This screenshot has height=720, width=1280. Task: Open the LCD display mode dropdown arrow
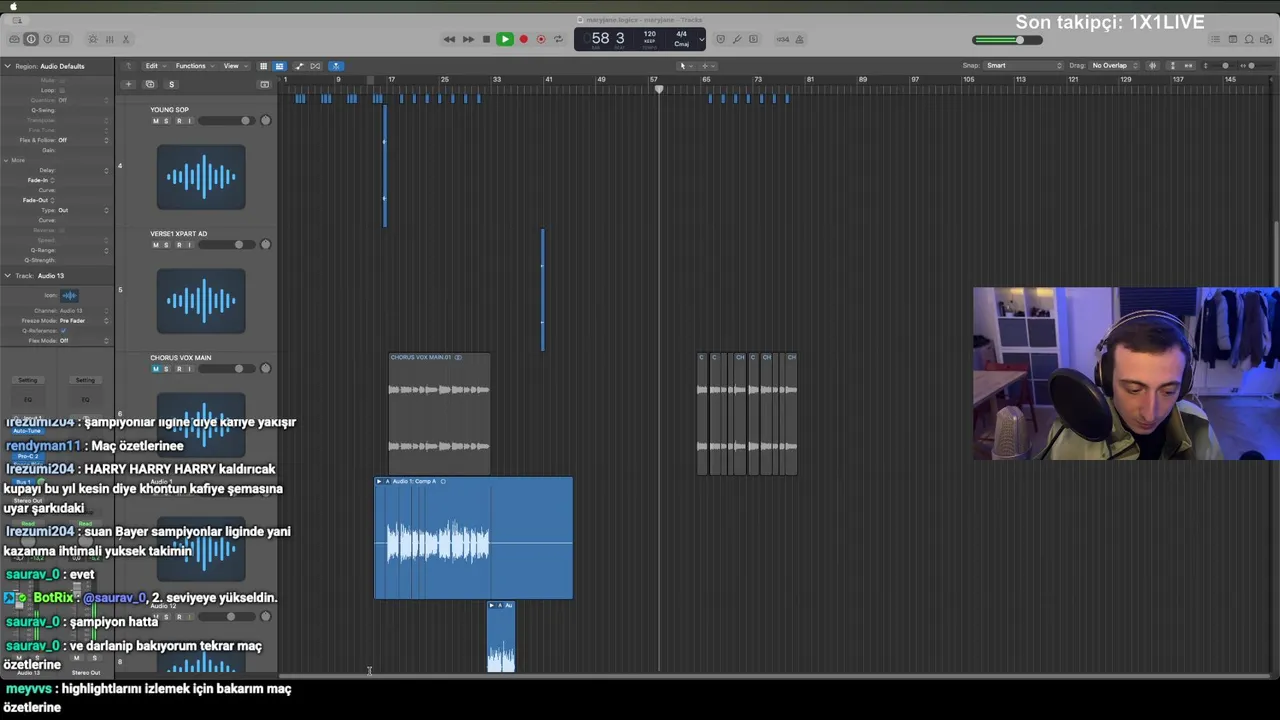tap(701, 39)
